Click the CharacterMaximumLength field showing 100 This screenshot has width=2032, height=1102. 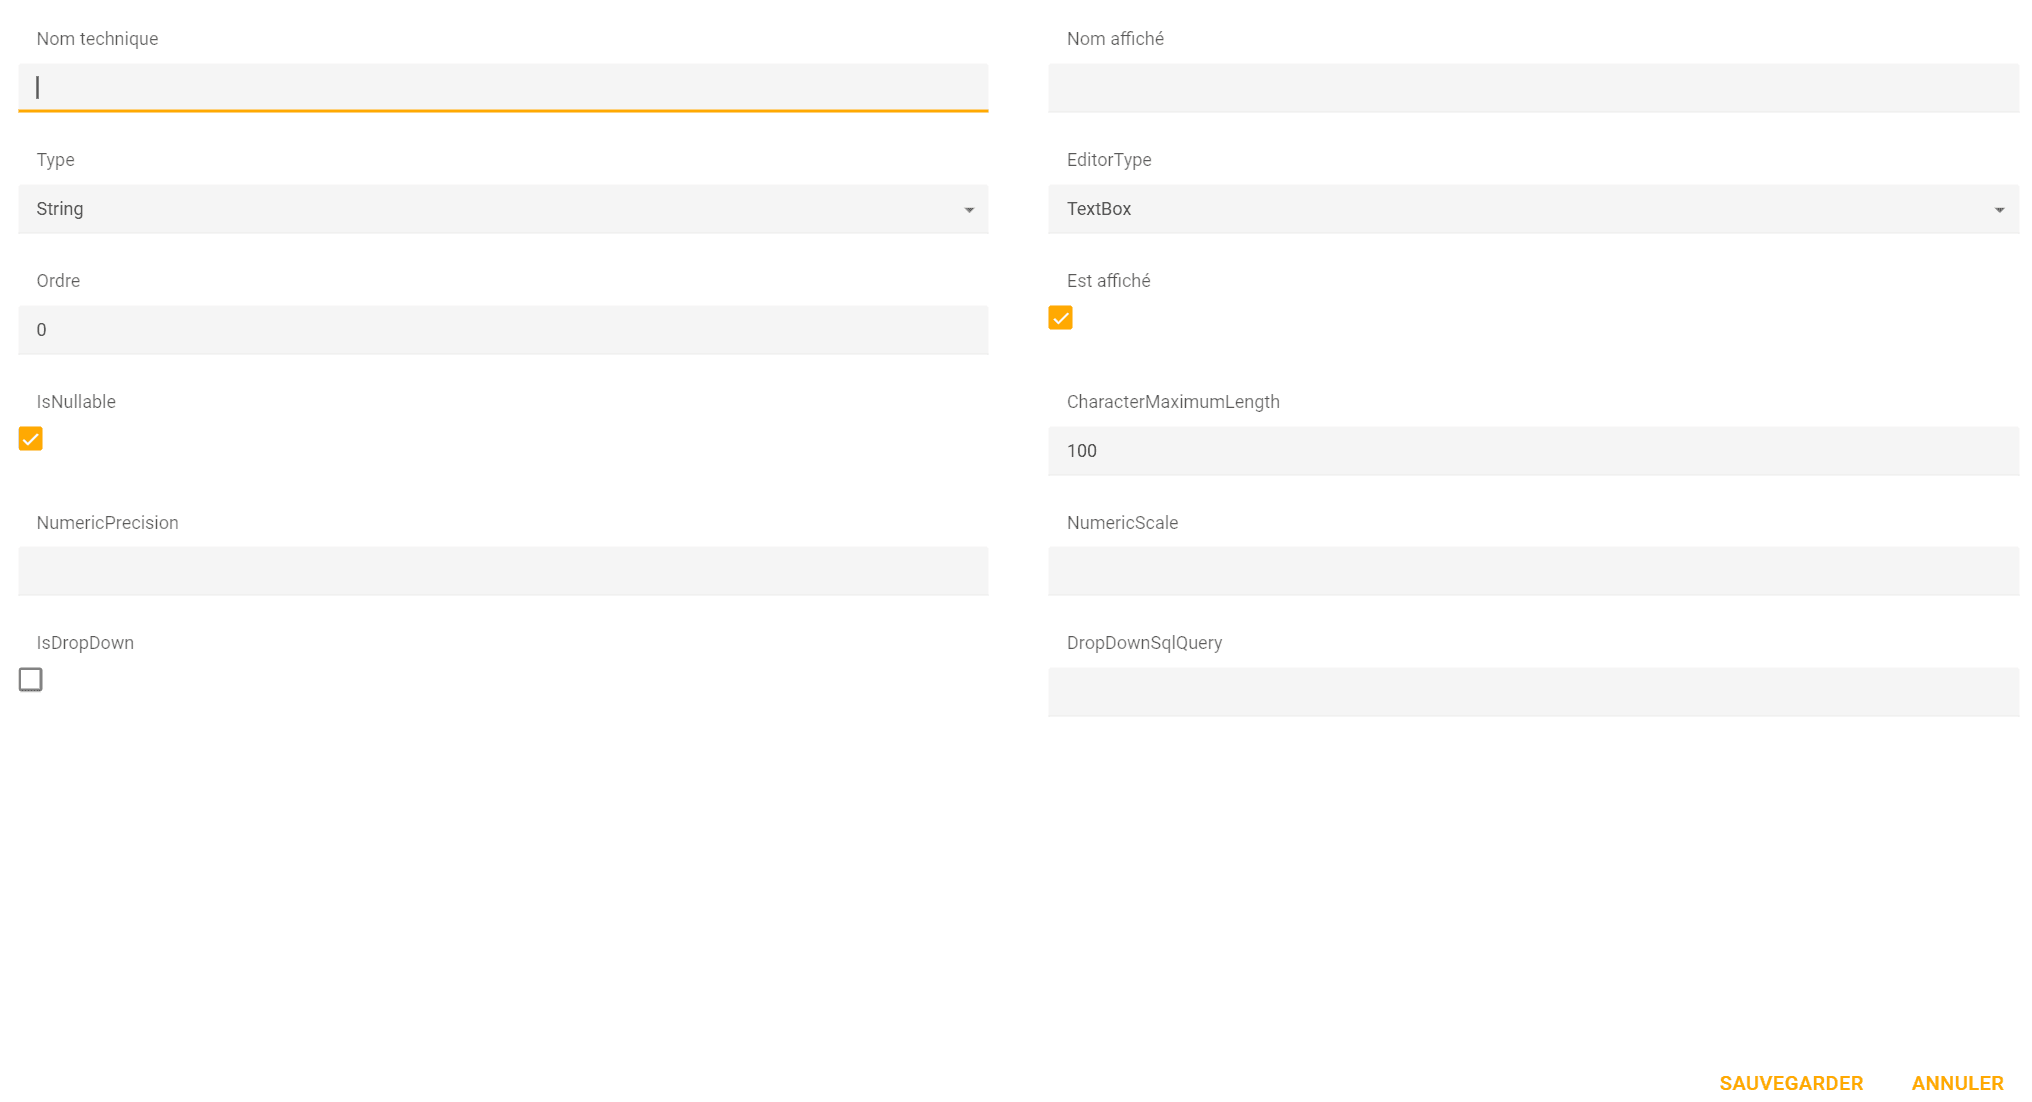1533,451
